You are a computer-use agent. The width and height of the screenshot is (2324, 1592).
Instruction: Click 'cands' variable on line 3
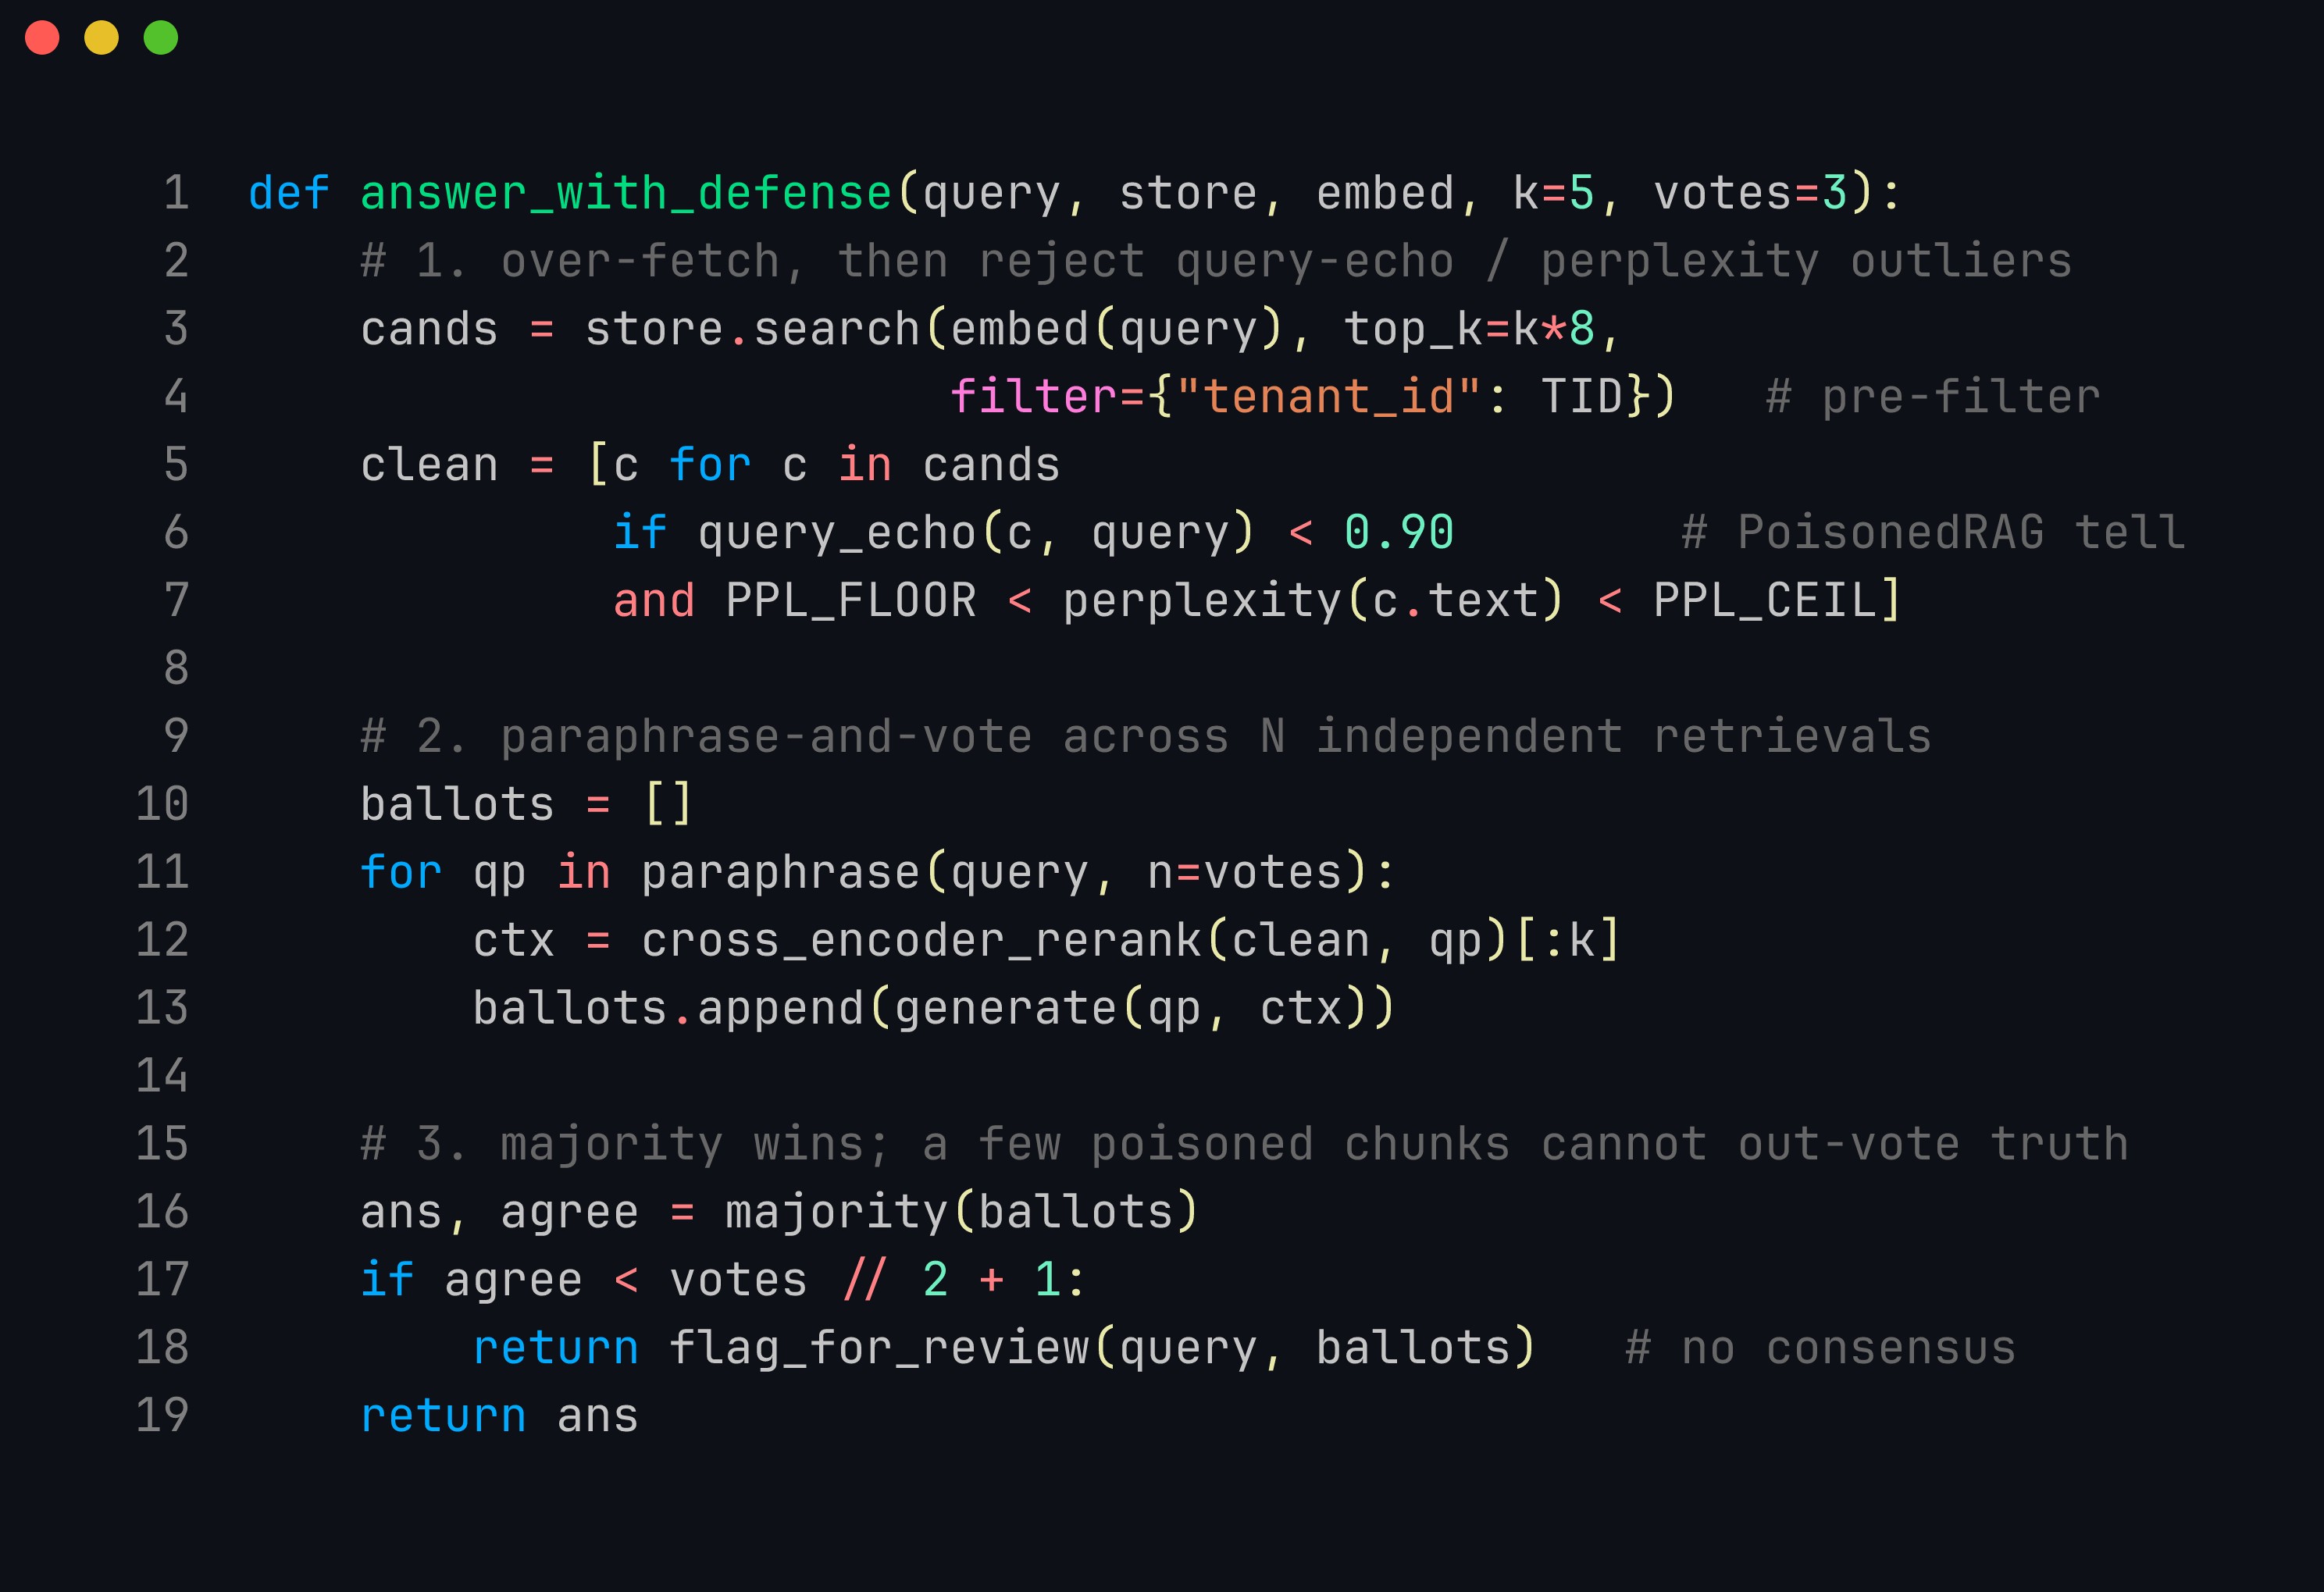[x=430, y=329]
